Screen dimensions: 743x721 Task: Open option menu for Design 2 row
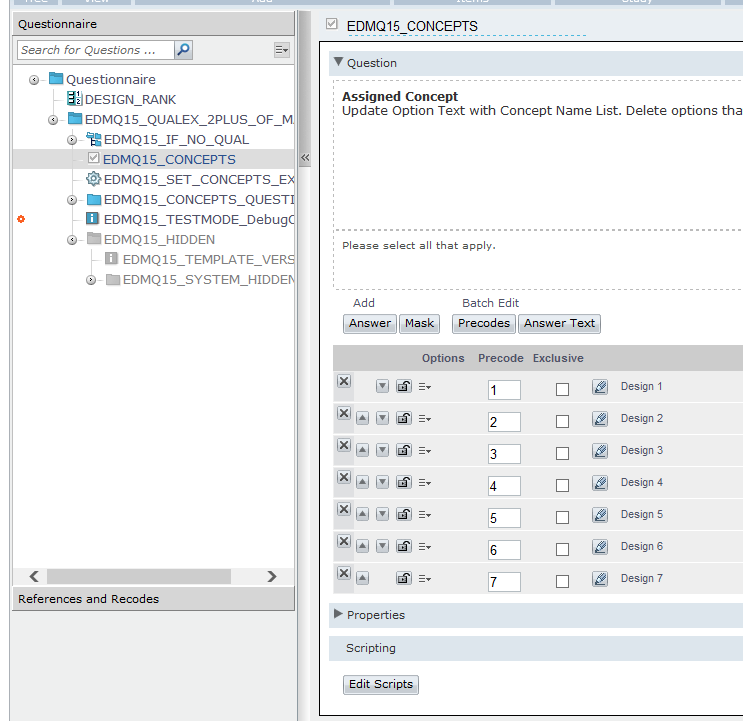click(425, 419)
